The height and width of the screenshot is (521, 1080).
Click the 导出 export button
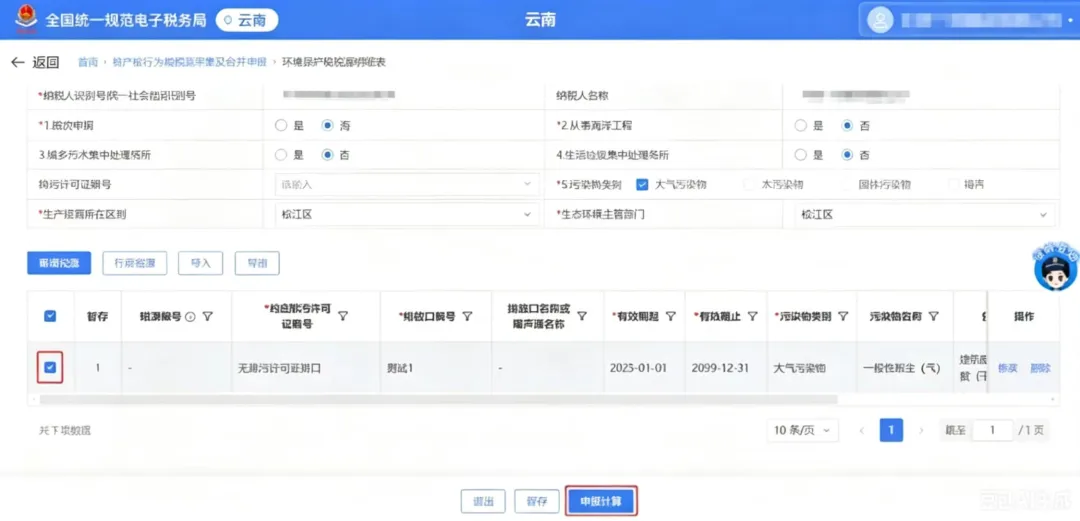[x=257, y=263]
